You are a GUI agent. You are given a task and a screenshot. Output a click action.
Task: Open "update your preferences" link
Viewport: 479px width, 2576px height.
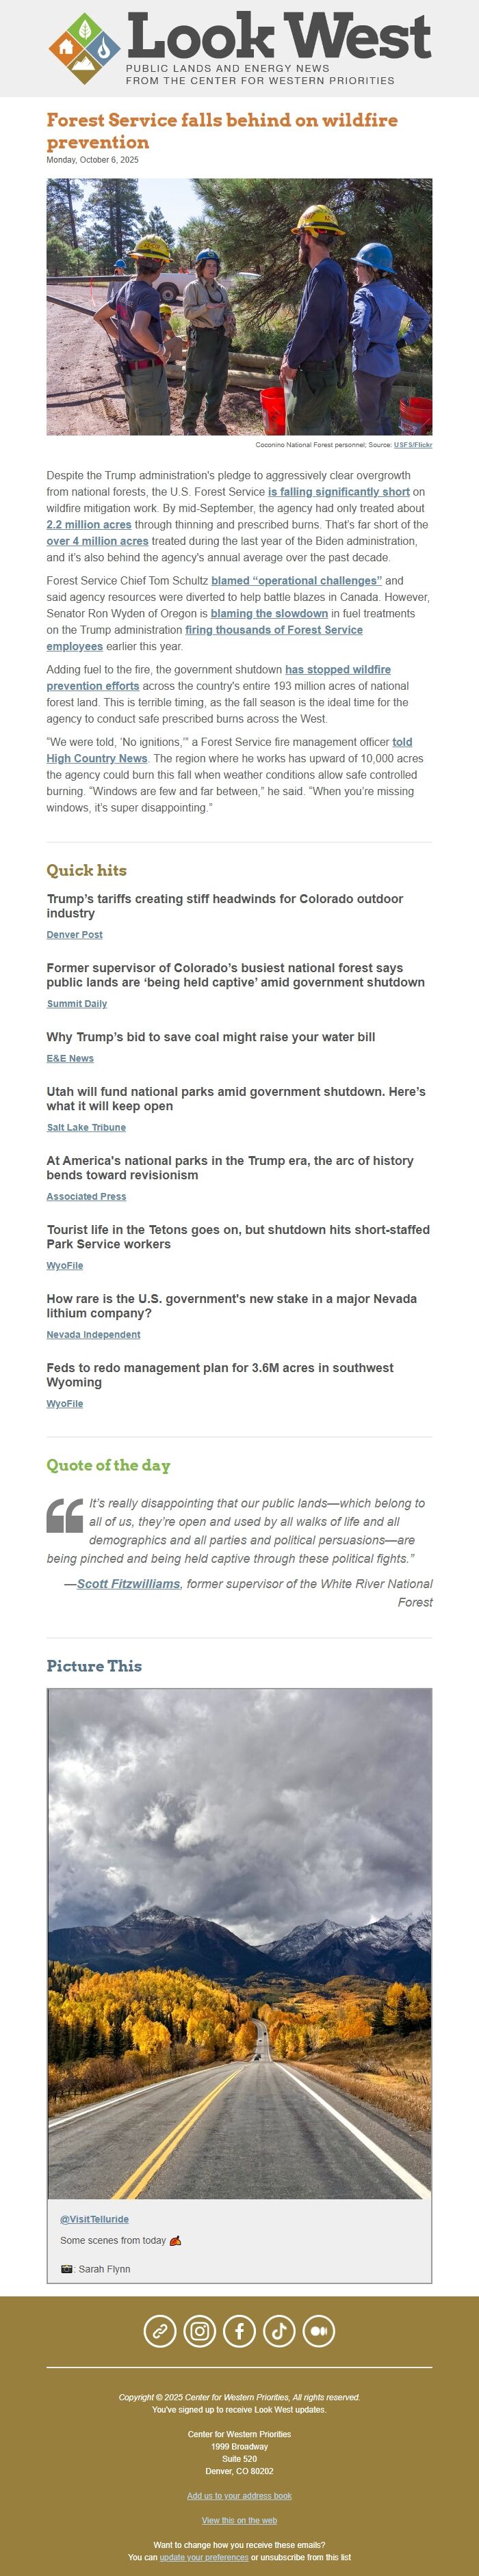click(x=204, y=2557)
